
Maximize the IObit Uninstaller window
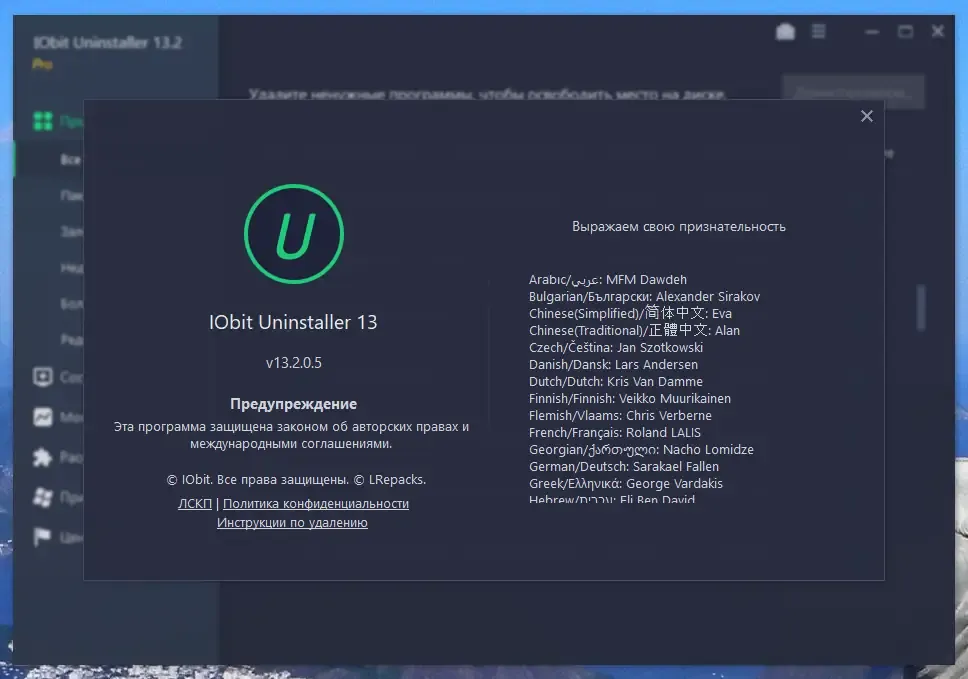tap(905, 31)
